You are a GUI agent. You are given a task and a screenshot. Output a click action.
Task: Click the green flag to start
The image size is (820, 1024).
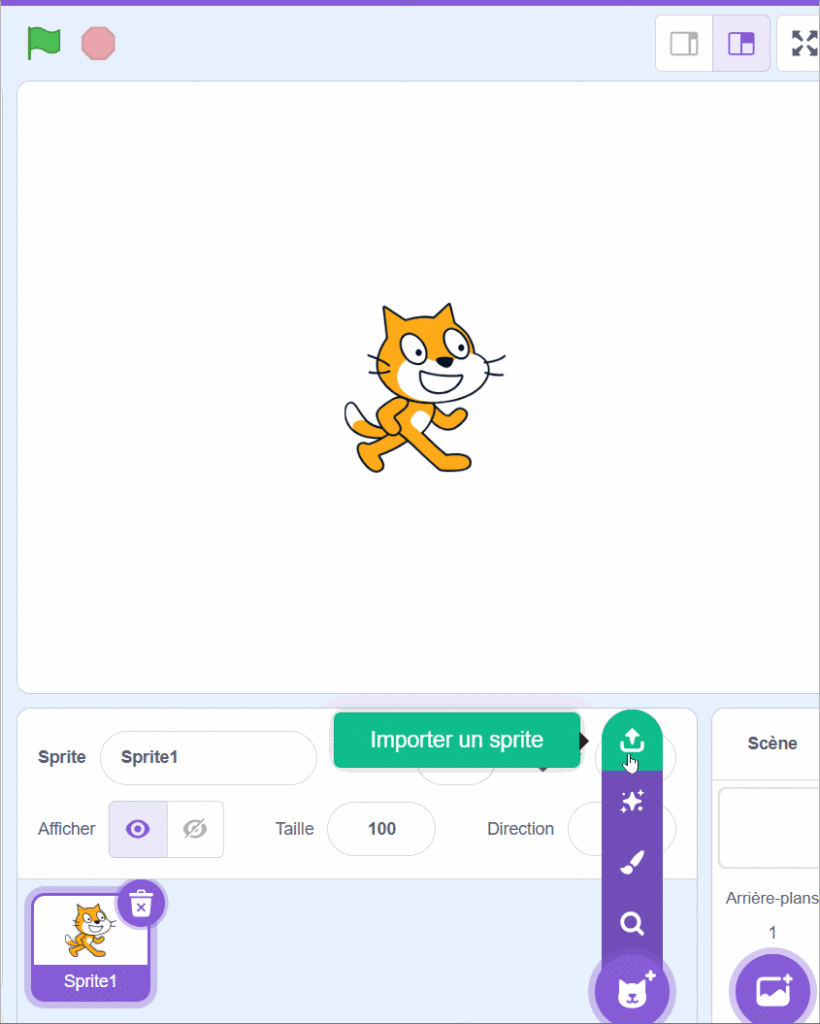[x=44, y=43]
